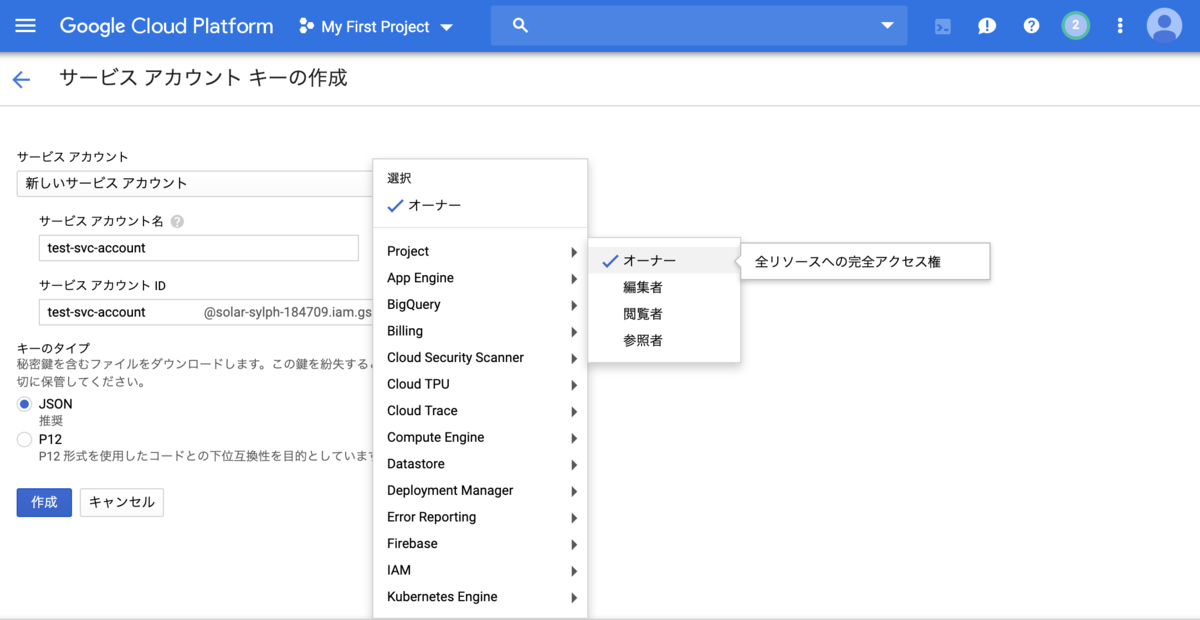Choose 参照者 role in Project submenu
1200x620 pixels.
(664, 340)
